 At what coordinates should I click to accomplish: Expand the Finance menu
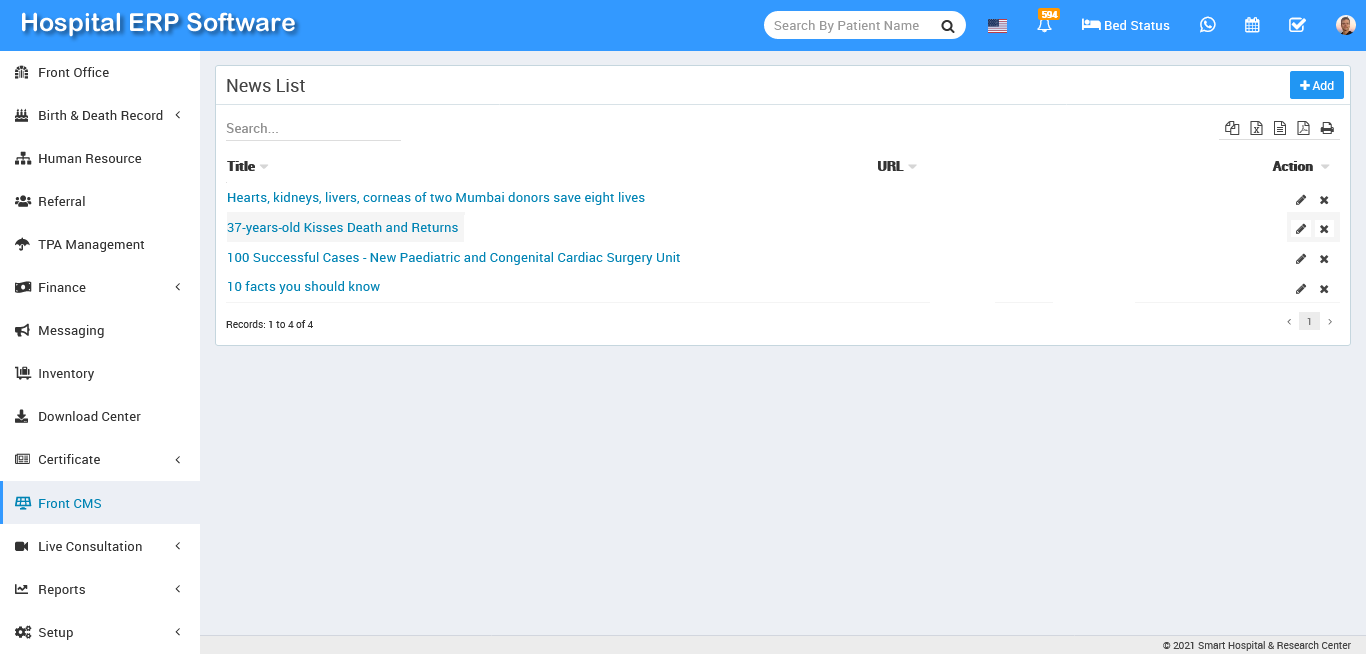coord(100,287)
